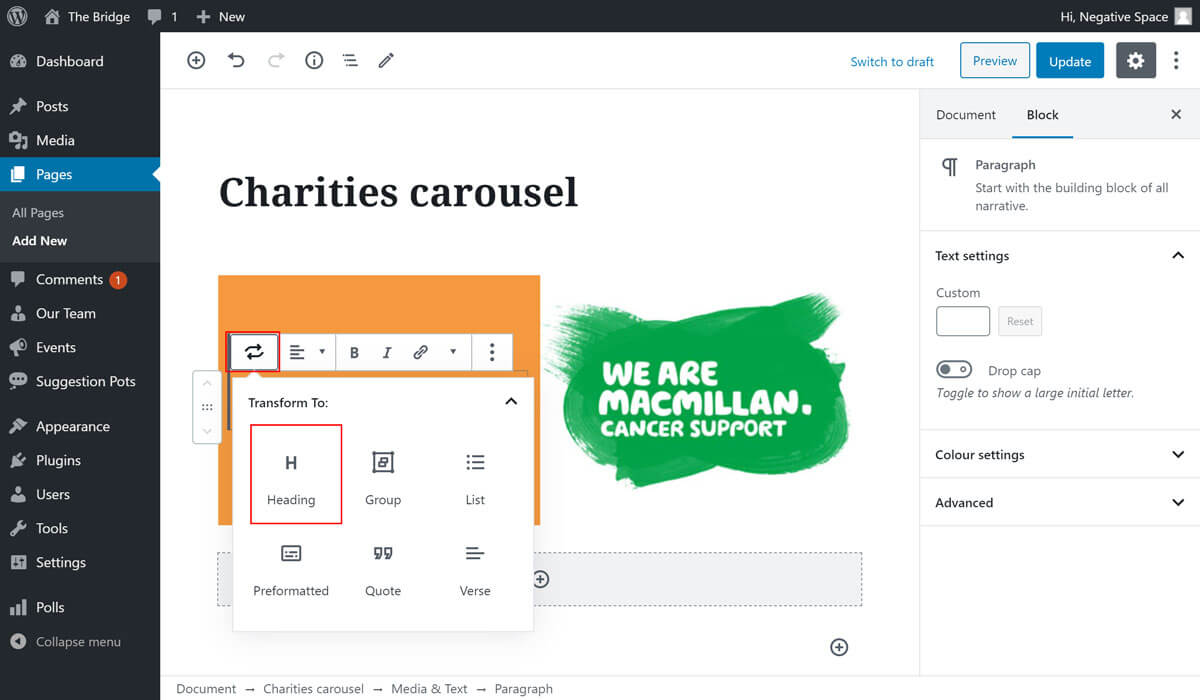Click the Update button
1200x700 pixels.
[1069, 61]
